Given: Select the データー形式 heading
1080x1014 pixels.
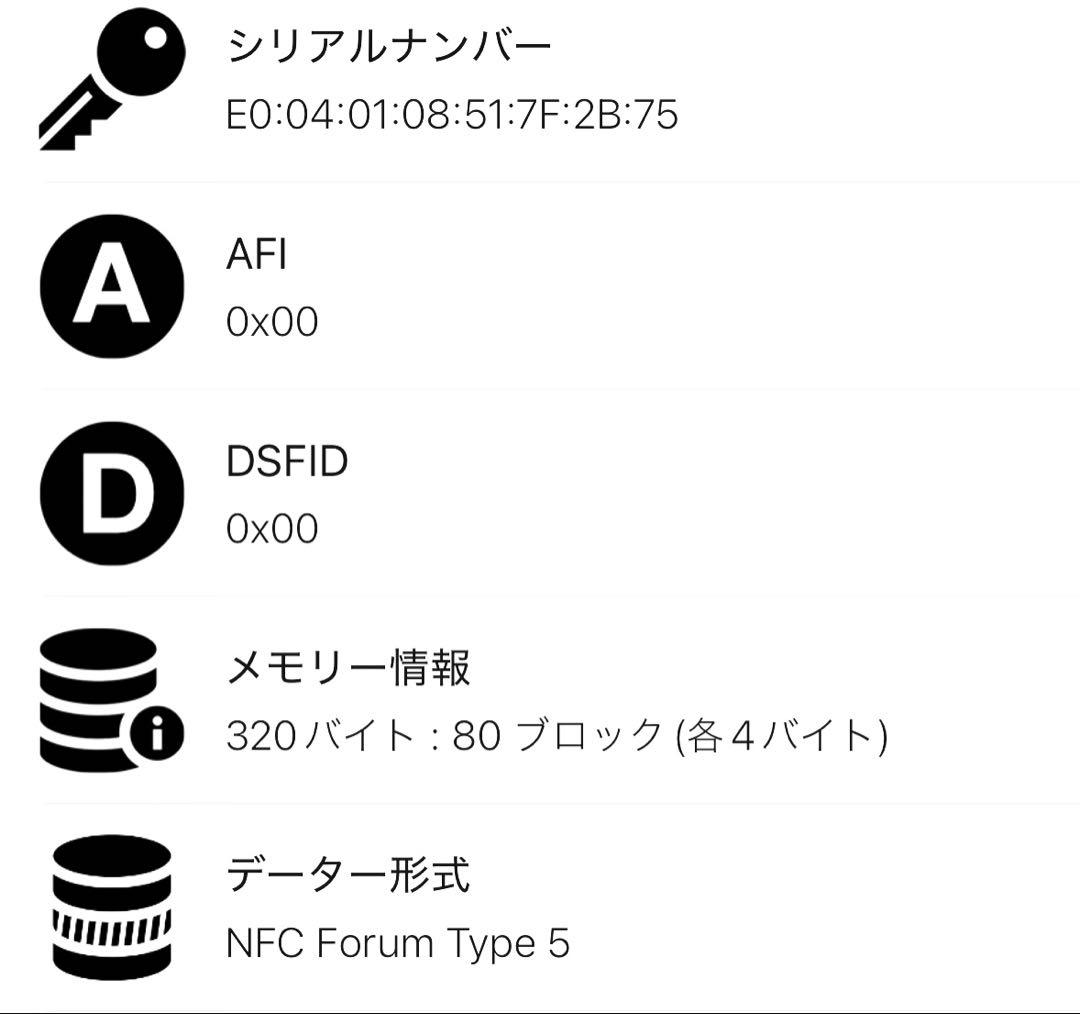Looking at the screenshot, I should pyautogui.click(x=348, y=875).
